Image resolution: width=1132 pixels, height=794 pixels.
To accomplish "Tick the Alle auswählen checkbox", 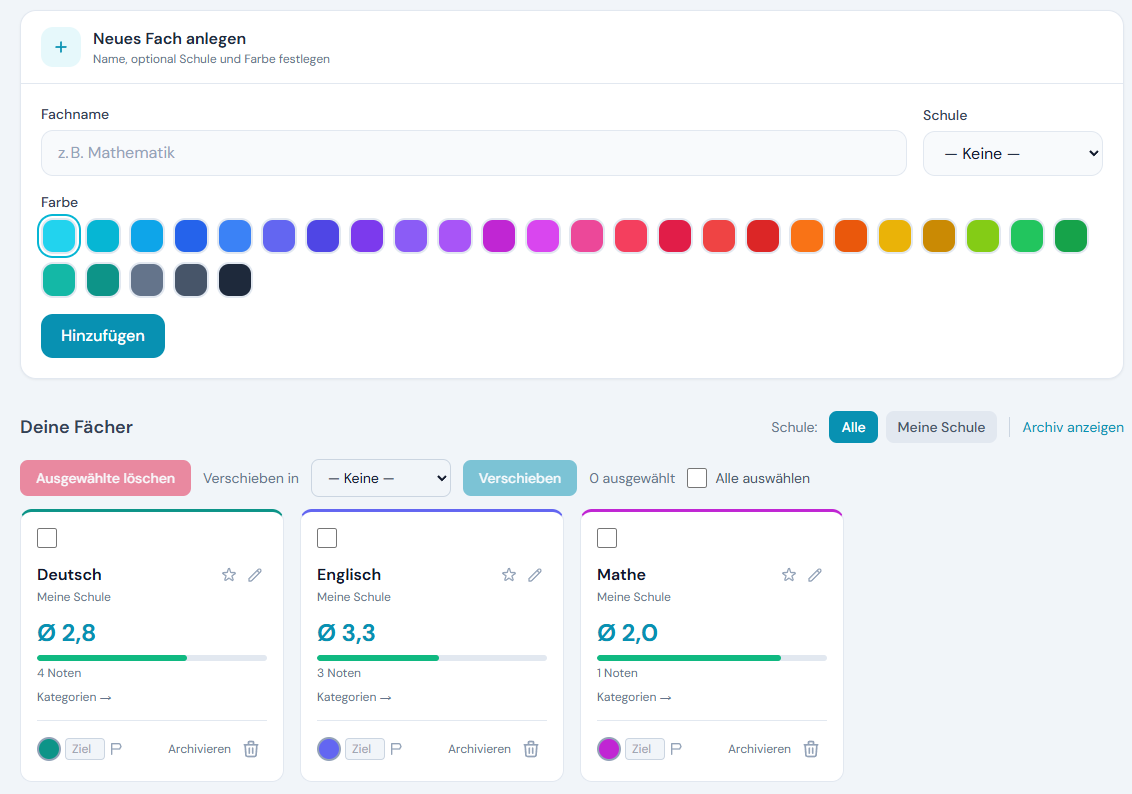I will [x=697, y=478].
